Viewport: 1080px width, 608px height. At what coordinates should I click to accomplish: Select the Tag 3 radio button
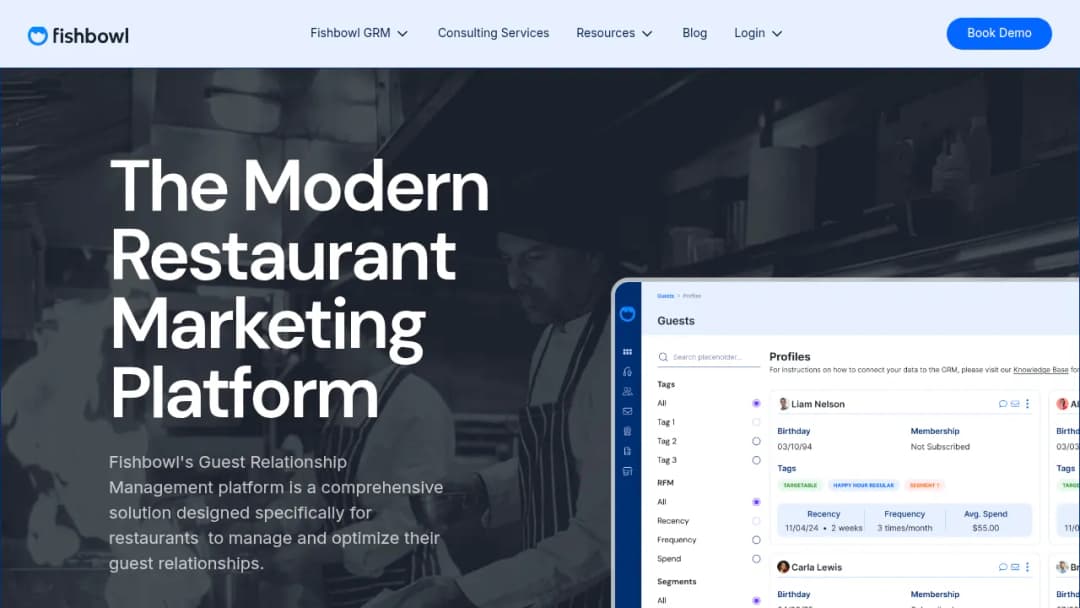pos(756,460)
